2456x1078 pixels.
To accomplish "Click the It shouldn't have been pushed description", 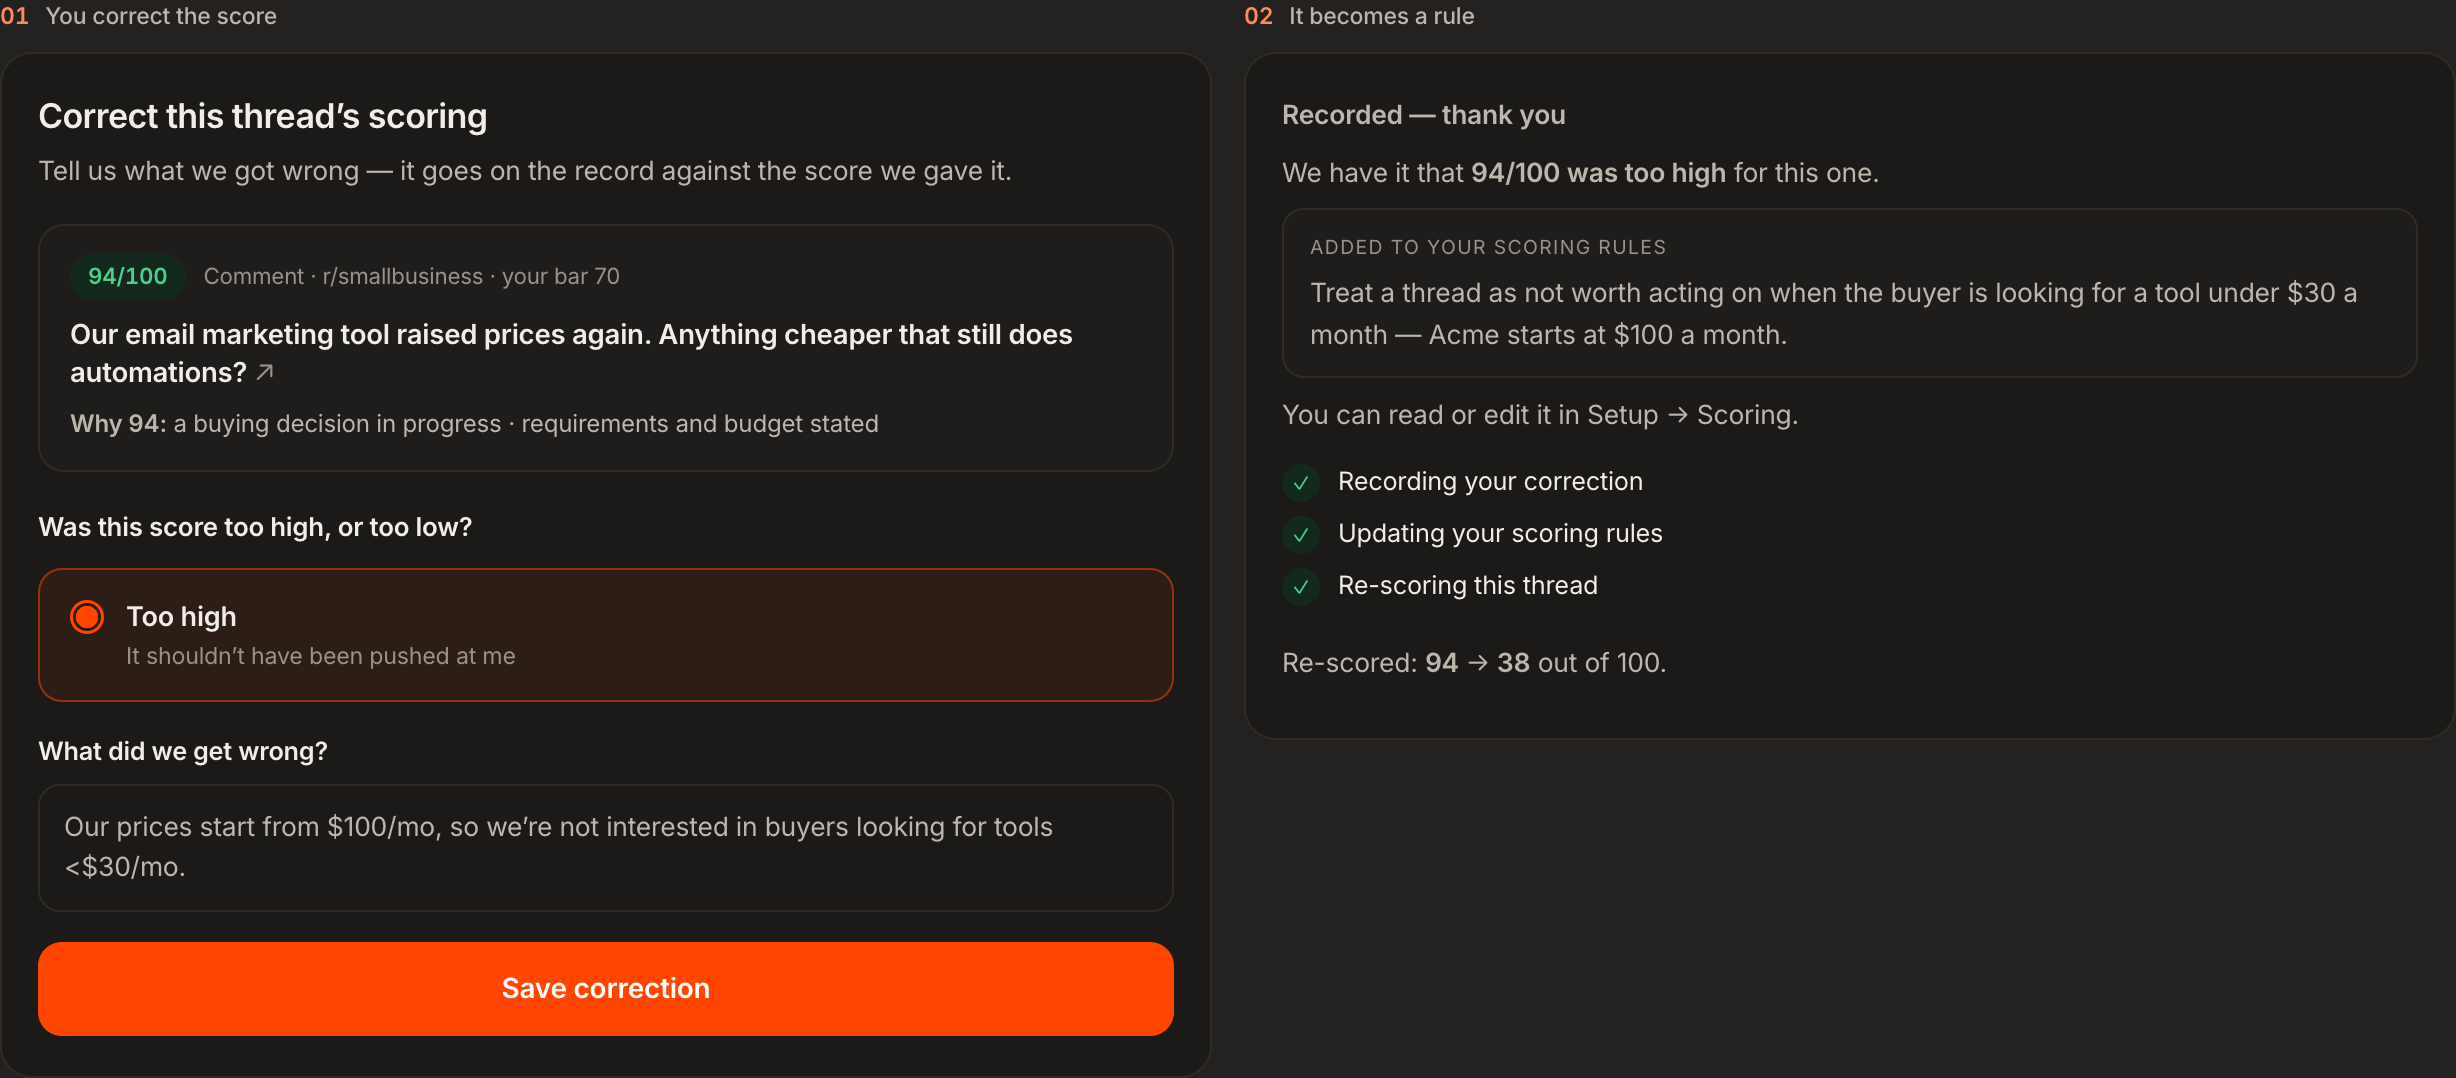I will 321,656.
